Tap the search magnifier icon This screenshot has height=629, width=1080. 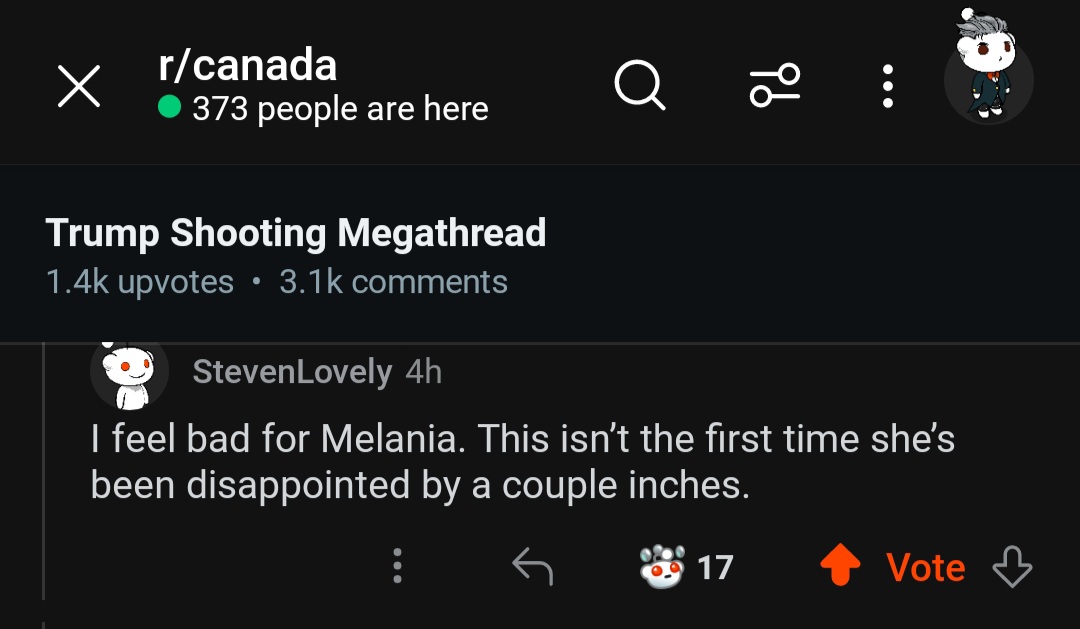click(639, 86)
